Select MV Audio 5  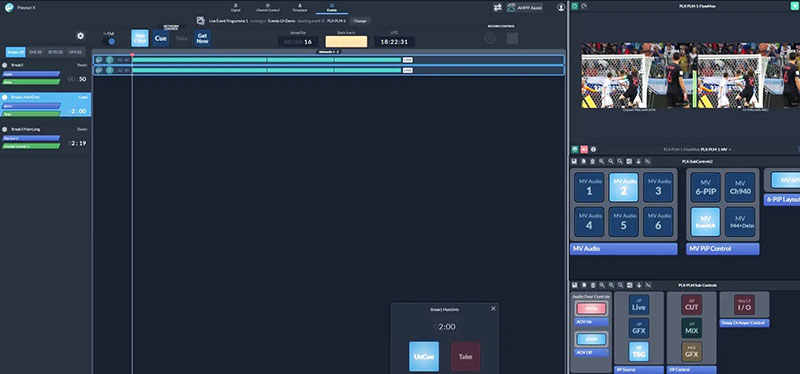point(623,221)
